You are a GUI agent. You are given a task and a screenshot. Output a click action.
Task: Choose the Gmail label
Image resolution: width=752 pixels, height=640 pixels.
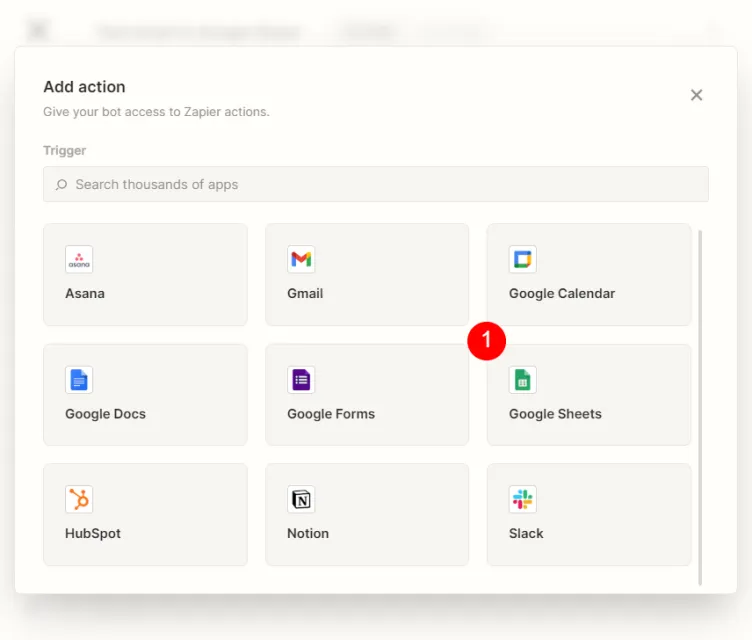pos(305,293)
